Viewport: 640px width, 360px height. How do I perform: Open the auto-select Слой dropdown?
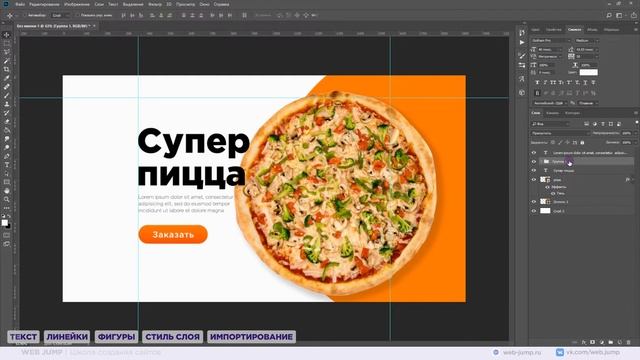[60, 15]
